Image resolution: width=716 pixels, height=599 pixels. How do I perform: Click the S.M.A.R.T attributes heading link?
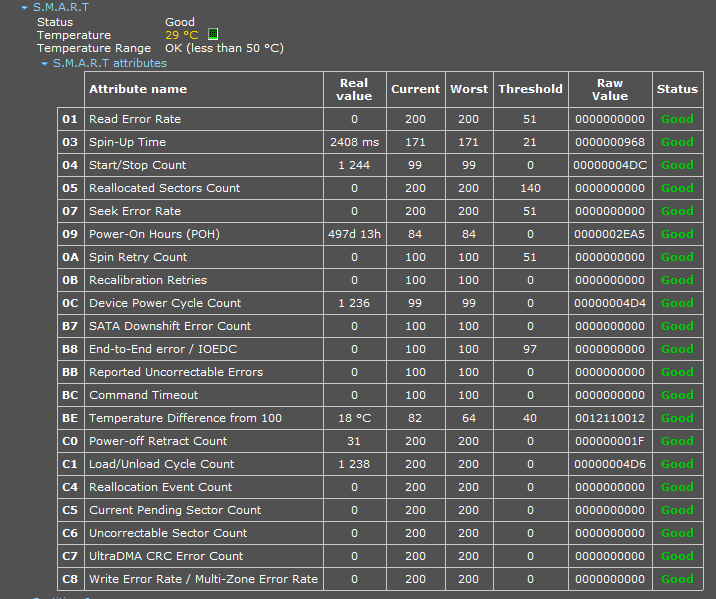[109, 63]
